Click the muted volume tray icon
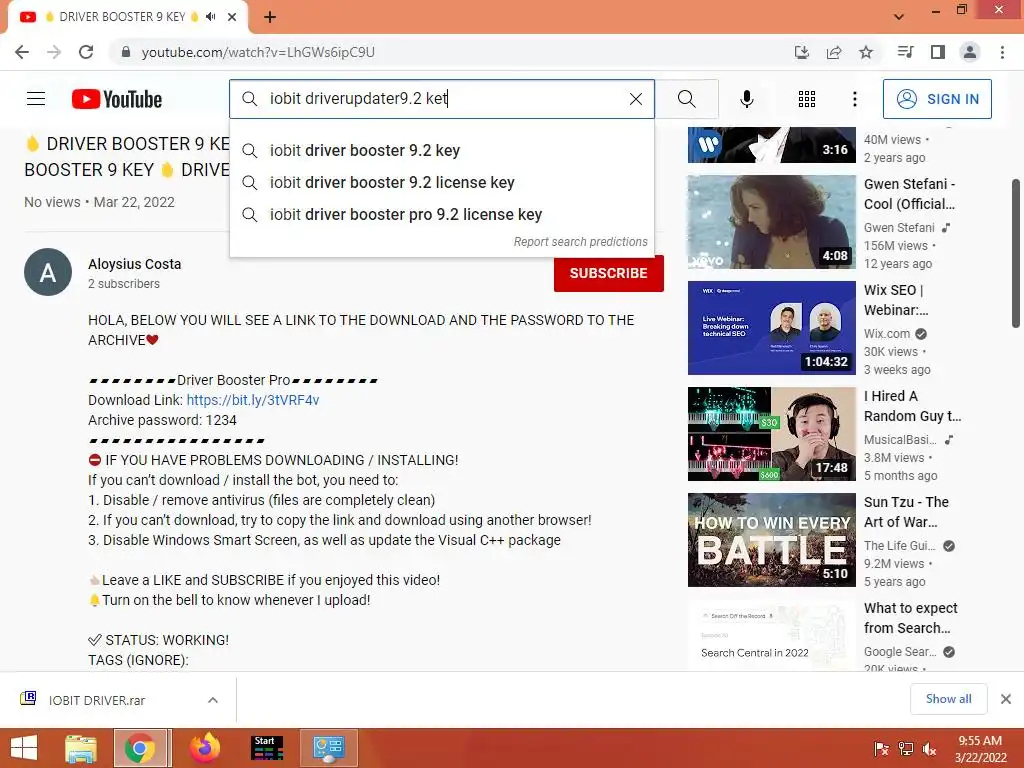This screenshot has width=1024, height=768. (x=929, y=749)
